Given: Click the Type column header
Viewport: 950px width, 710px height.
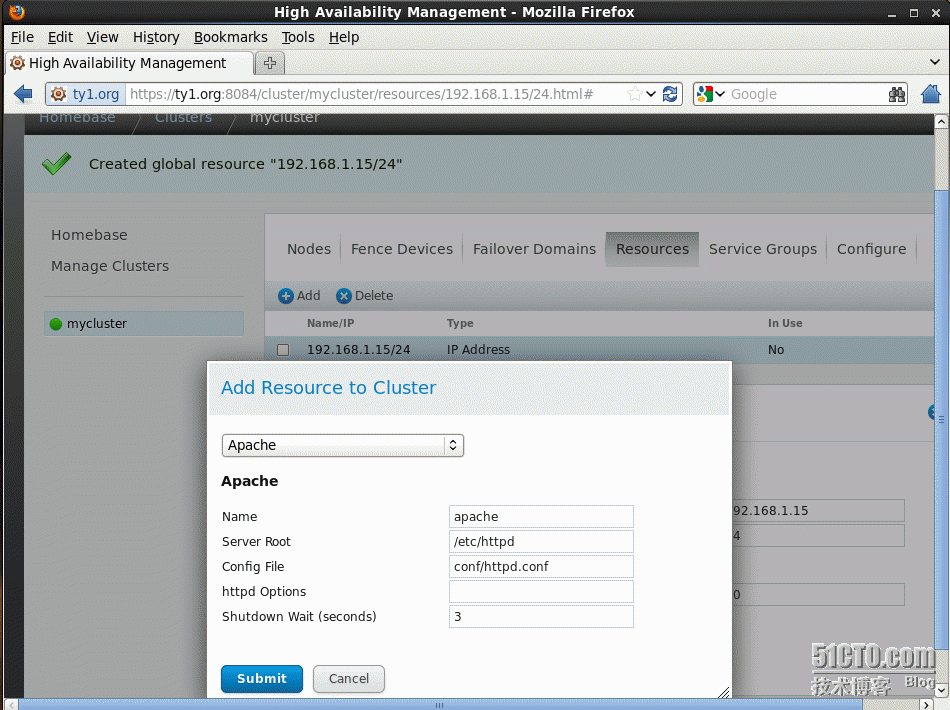Looking at the screenshot, I should point(460,323).
